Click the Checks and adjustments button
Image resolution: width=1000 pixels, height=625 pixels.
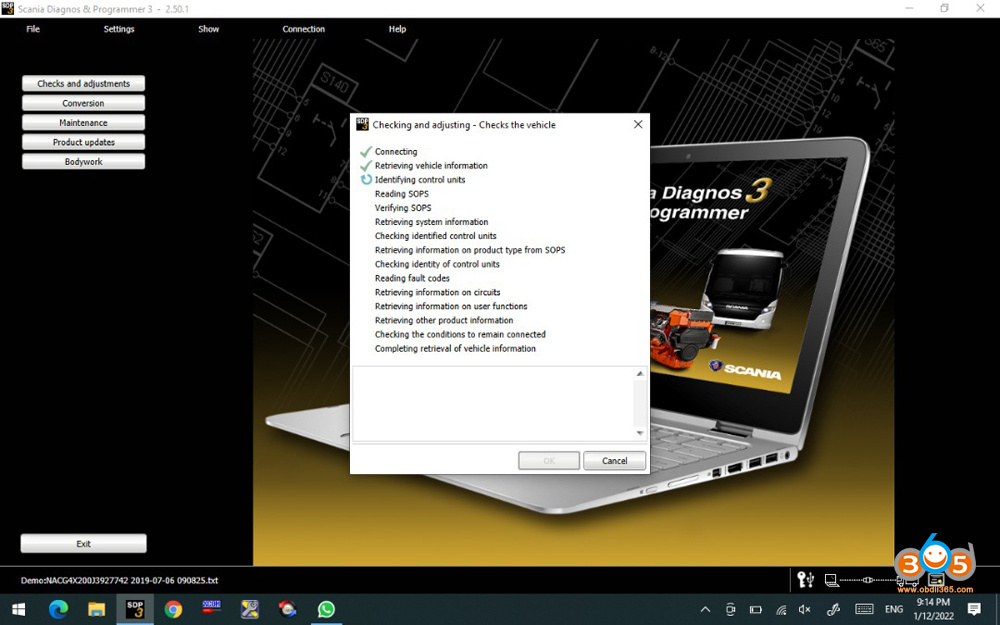point(83,84)
